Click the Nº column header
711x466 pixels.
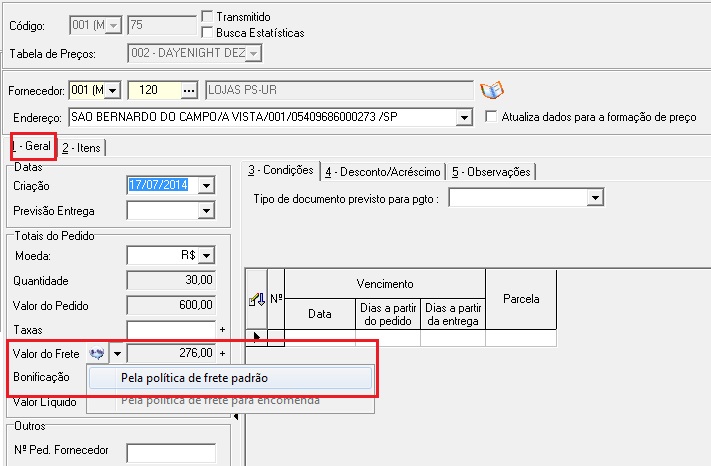[276, 299]
